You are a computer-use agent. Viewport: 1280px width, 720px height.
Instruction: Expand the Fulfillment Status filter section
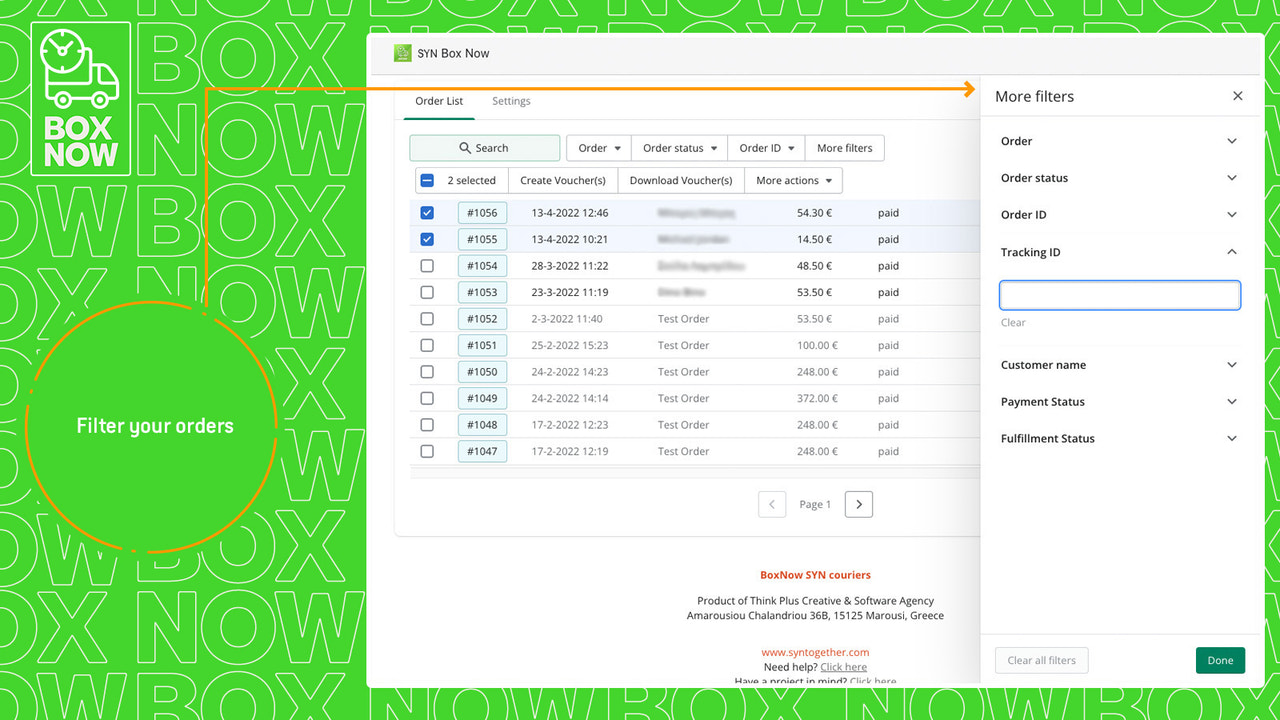pos(1119,439)
